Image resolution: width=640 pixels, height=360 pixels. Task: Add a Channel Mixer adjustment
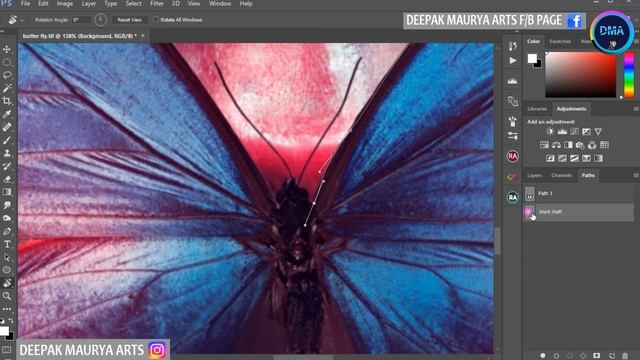coord(592,145)
